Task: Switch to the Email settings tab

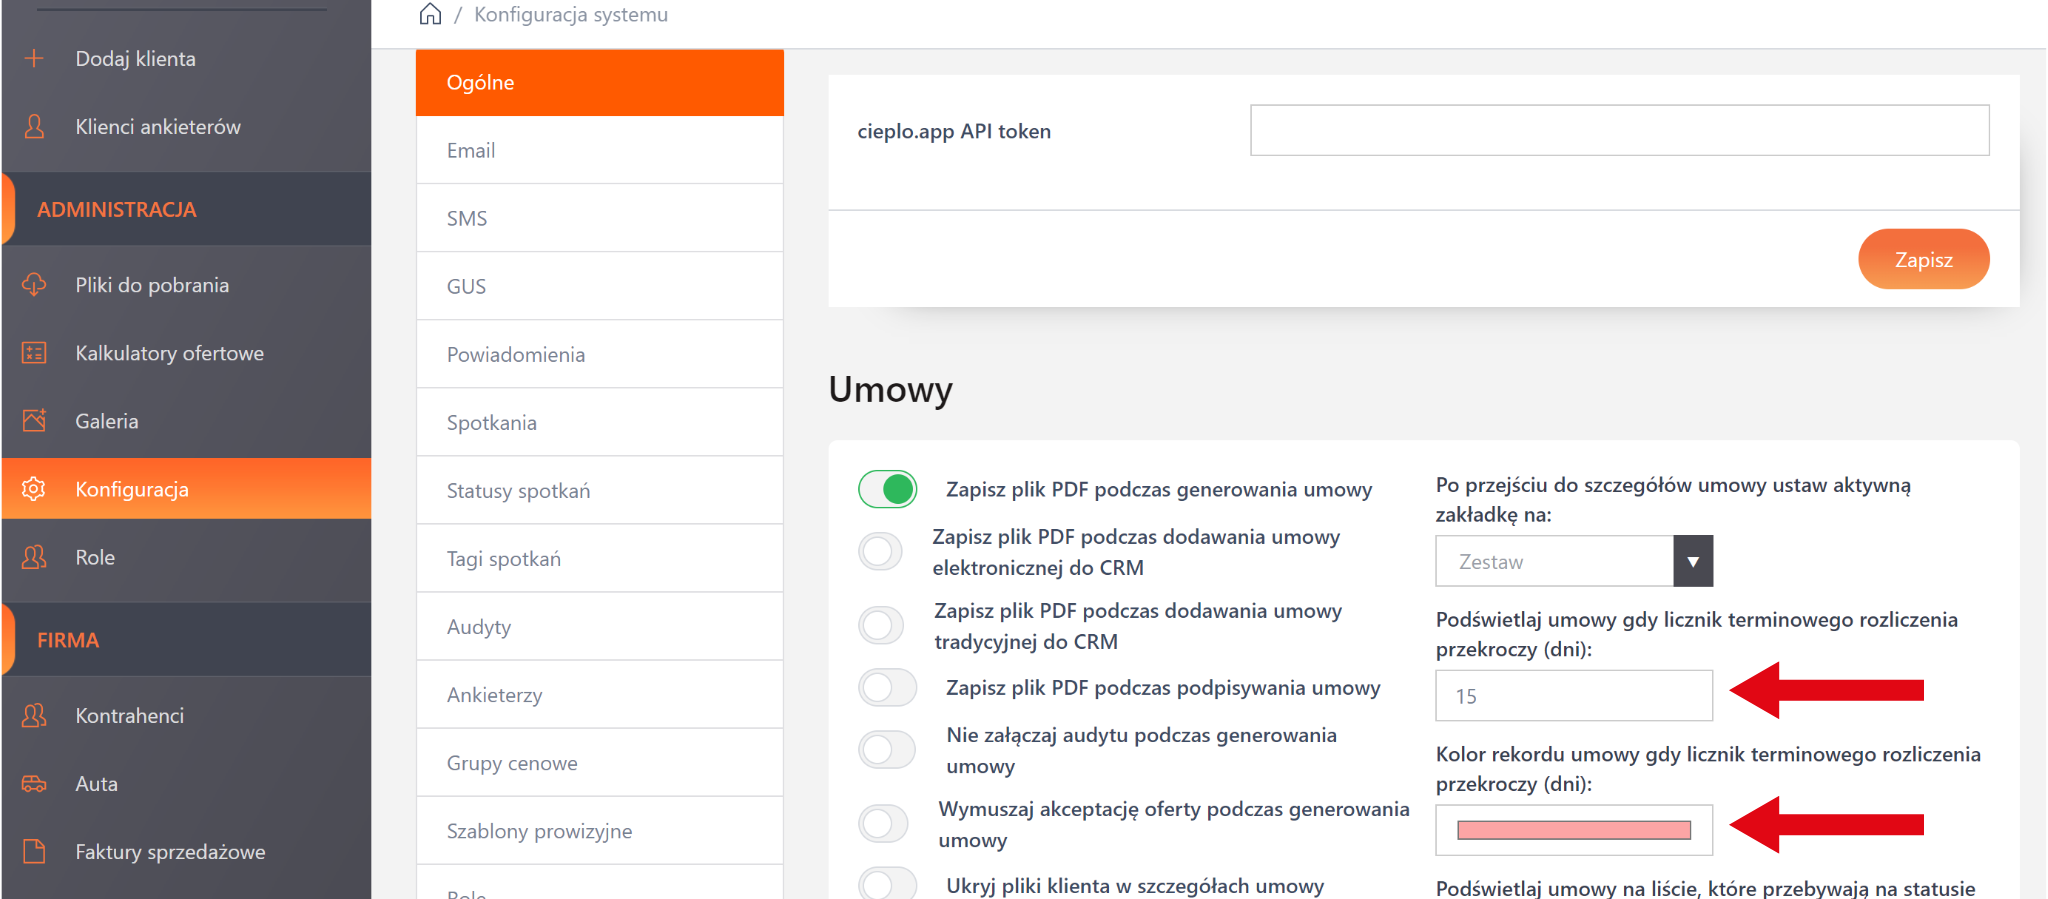Action: point(599,150)
